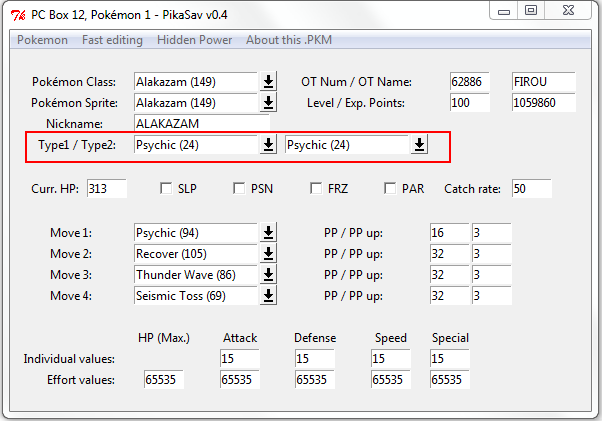602x421 pixels.
Task: Click Move 1 PP field showing 16
Action: coord(450,232)
